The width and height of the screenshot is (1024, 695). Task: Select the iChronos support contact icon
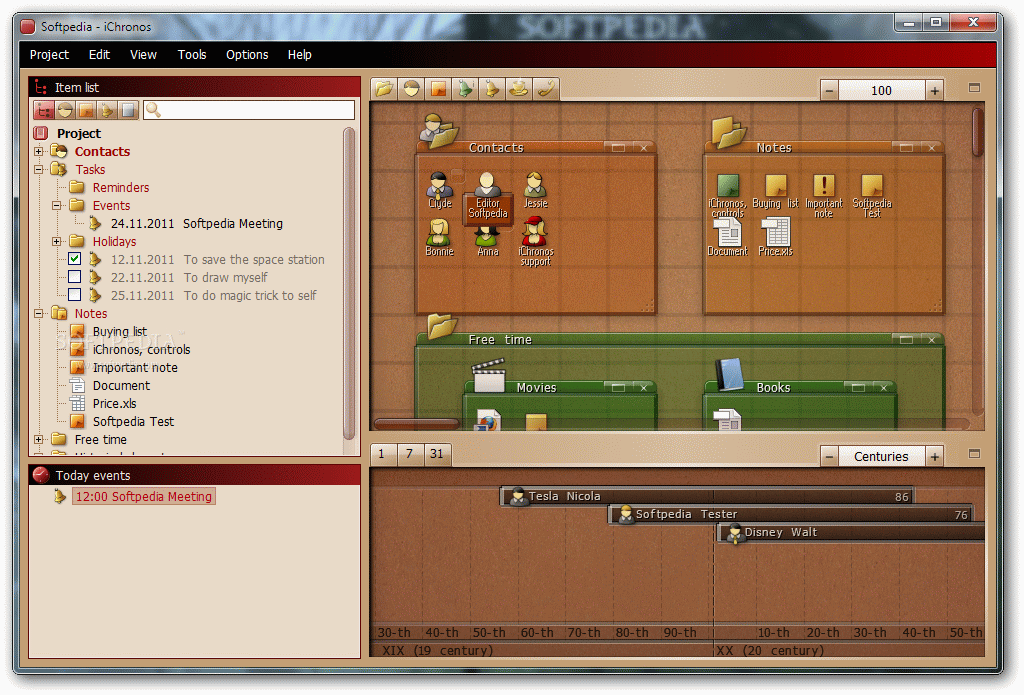(536, 242)
